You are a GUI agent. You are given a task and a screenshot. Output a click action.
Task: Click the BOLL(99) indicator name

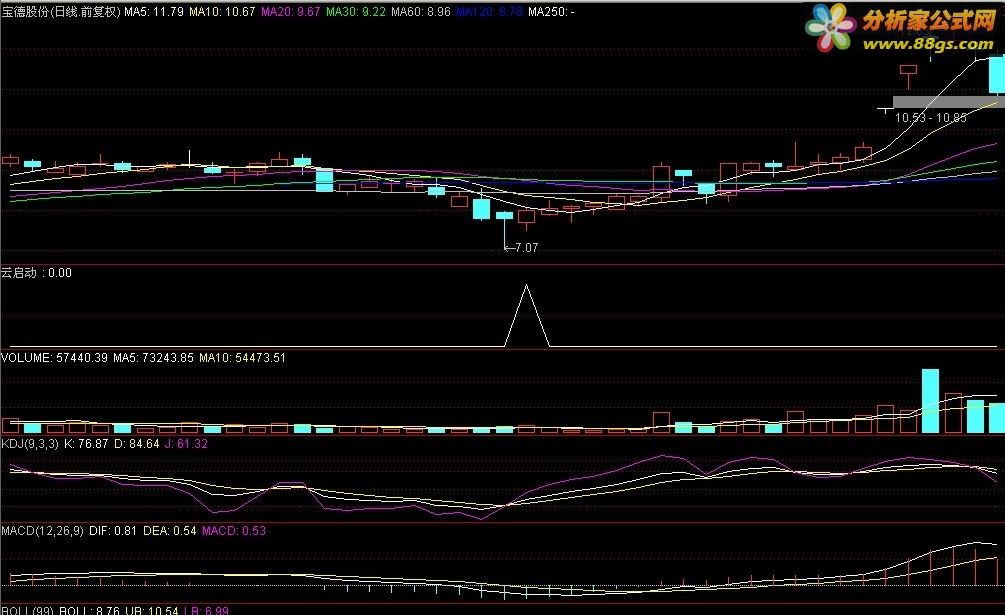coord(28,611)
